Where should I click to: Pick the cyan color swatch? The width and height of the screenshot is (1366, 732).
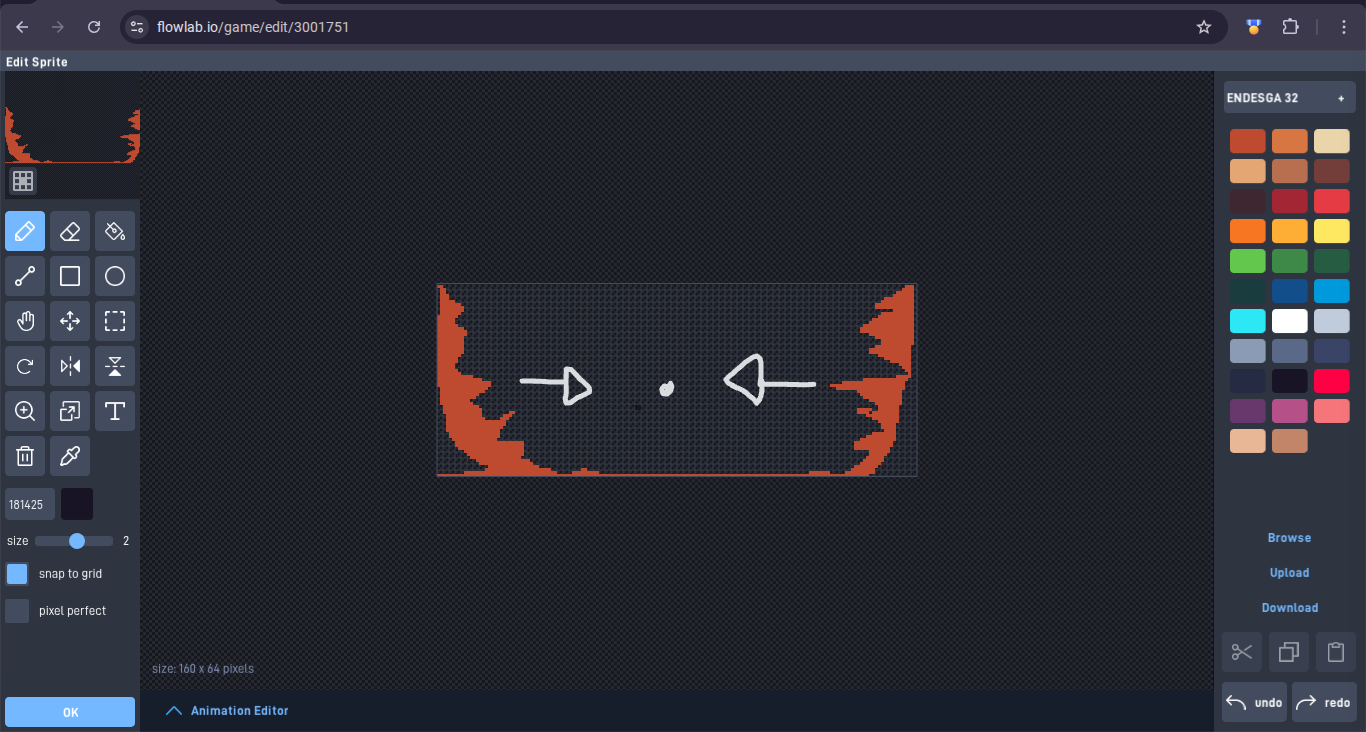pyautogui.click(x=1247, y=321)
